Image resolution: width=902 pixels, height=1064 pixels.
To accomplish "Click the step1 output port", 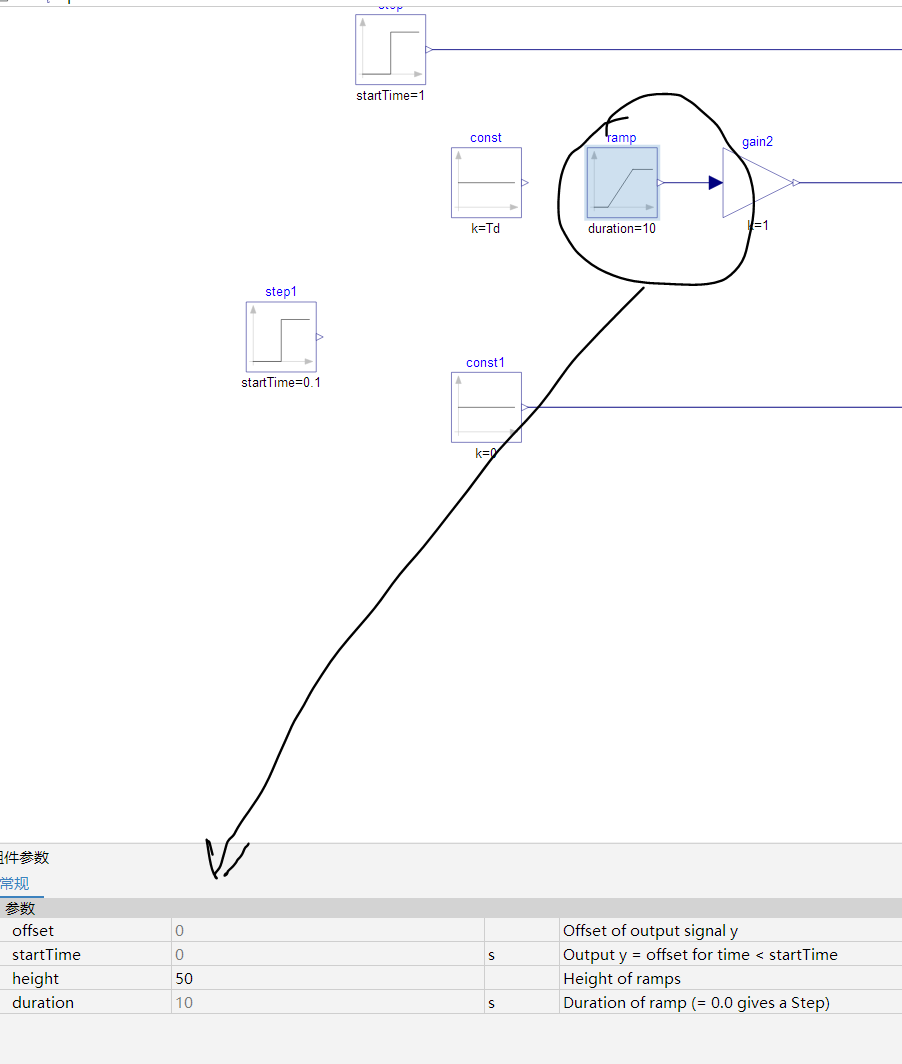I will click(320, 337).
